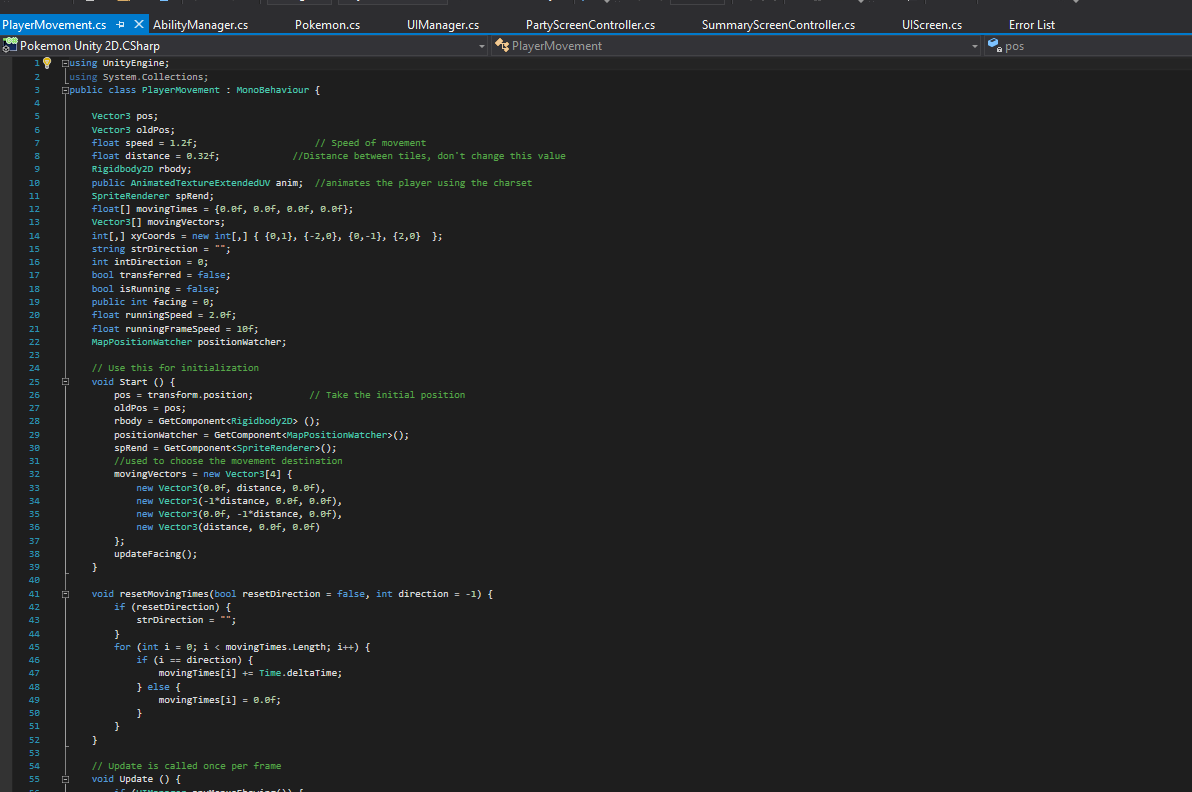Open the Error List tab
Image resolution: width=1192 pixels, height=792 pixels.
click(x=1031, y=24)
